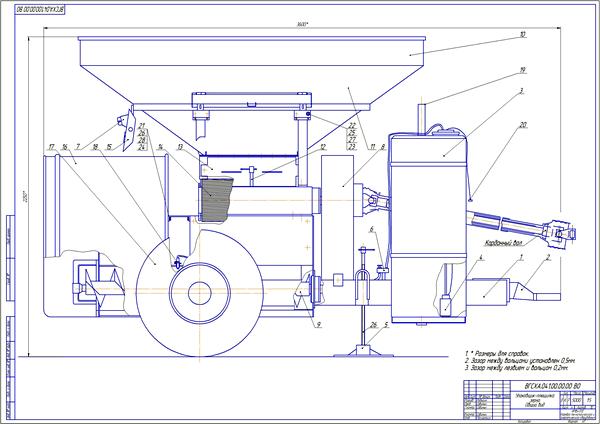Click callout 23 in the stacked labels

(x=352, y=147)
